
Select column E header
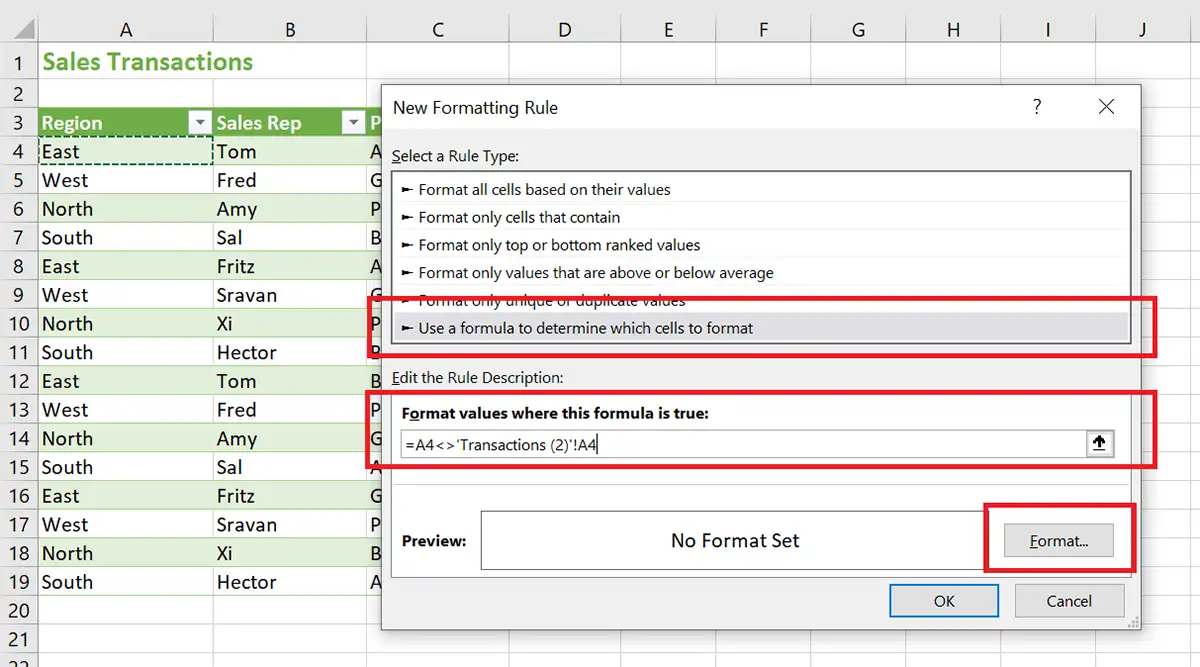pos(668,30)
